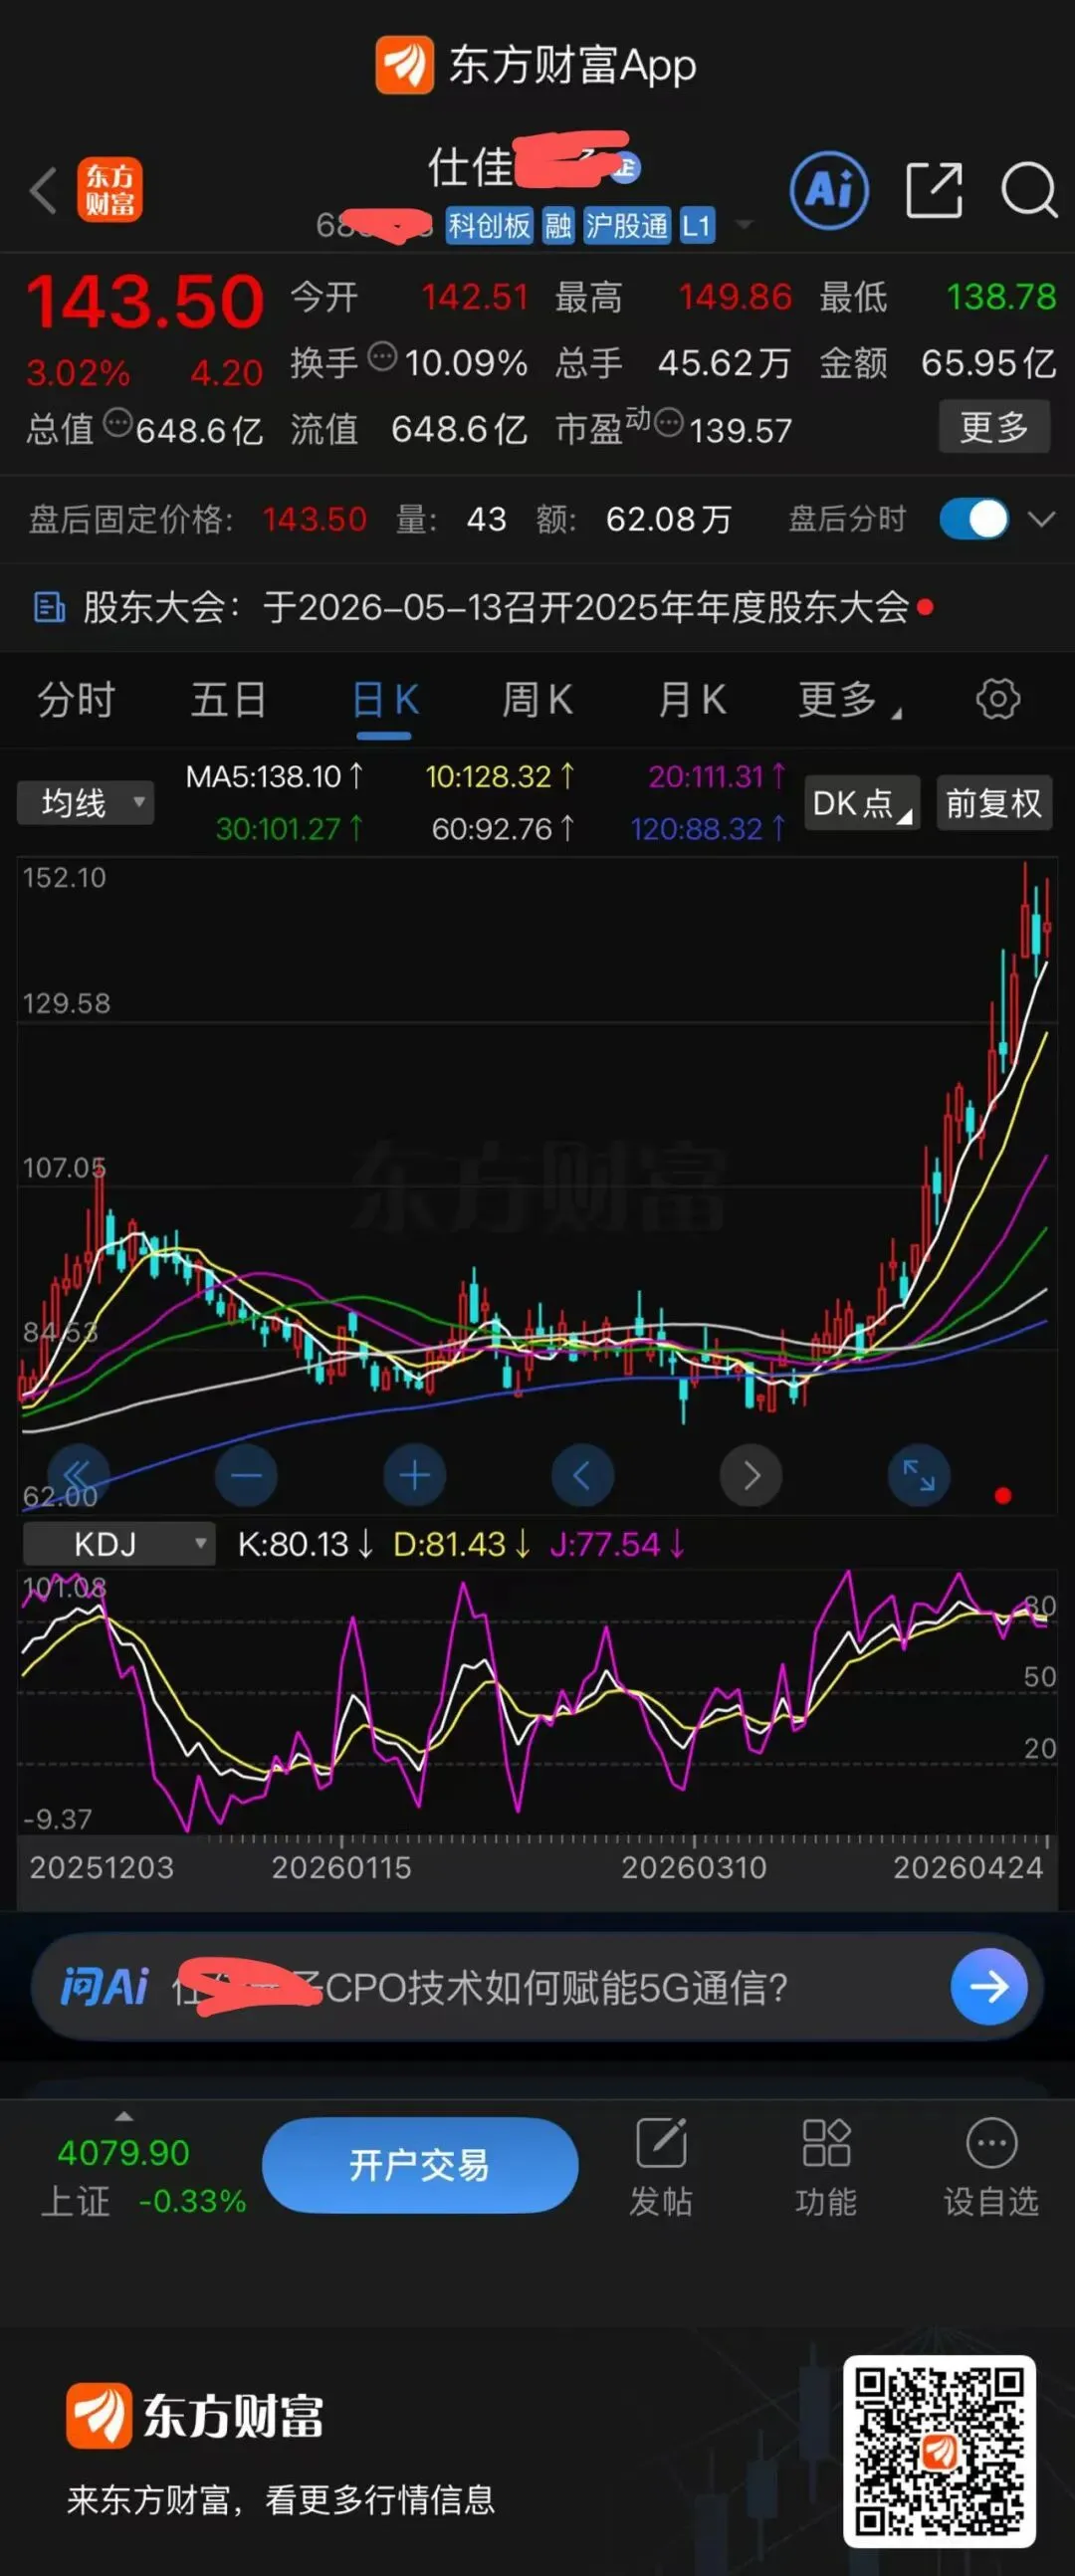Open the 股东大会 announcement link
Viewport: 1075px width, 2576px height.
click(x=497, y=607)
